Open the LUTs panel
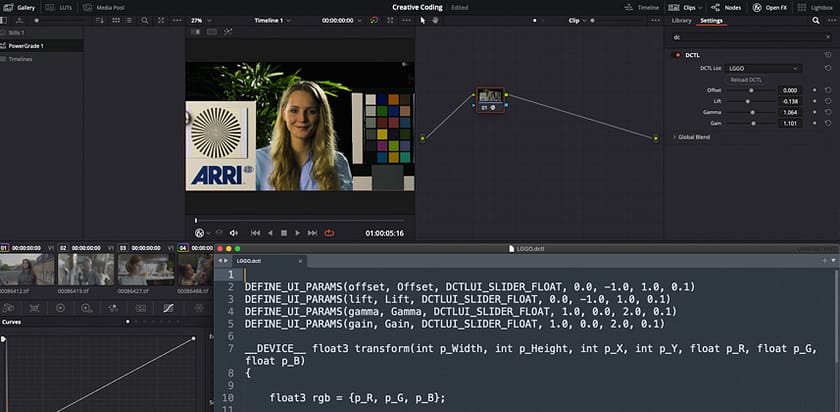This screenshot has width=840, height=412. point(59,8)
